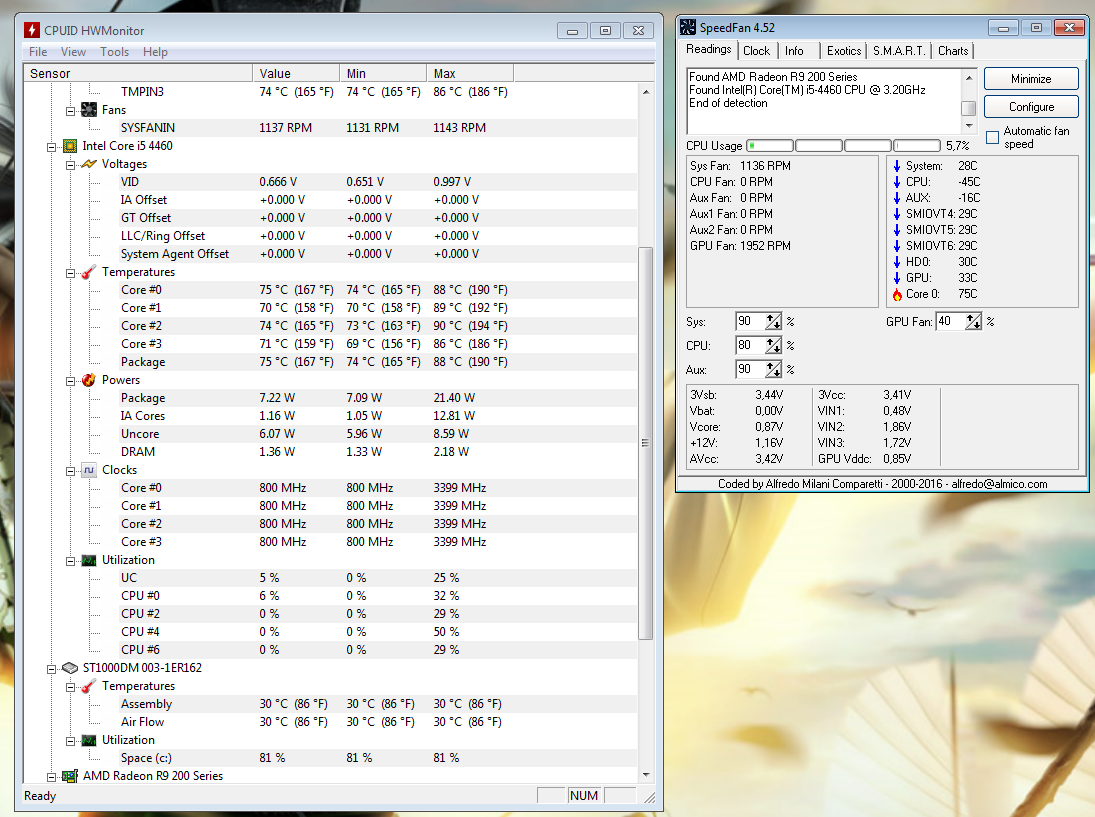The height and width of the screenshot is (817, 1095).
Task: Click the ST1000DM hard drive icon
Action: [x=70, y=668]
